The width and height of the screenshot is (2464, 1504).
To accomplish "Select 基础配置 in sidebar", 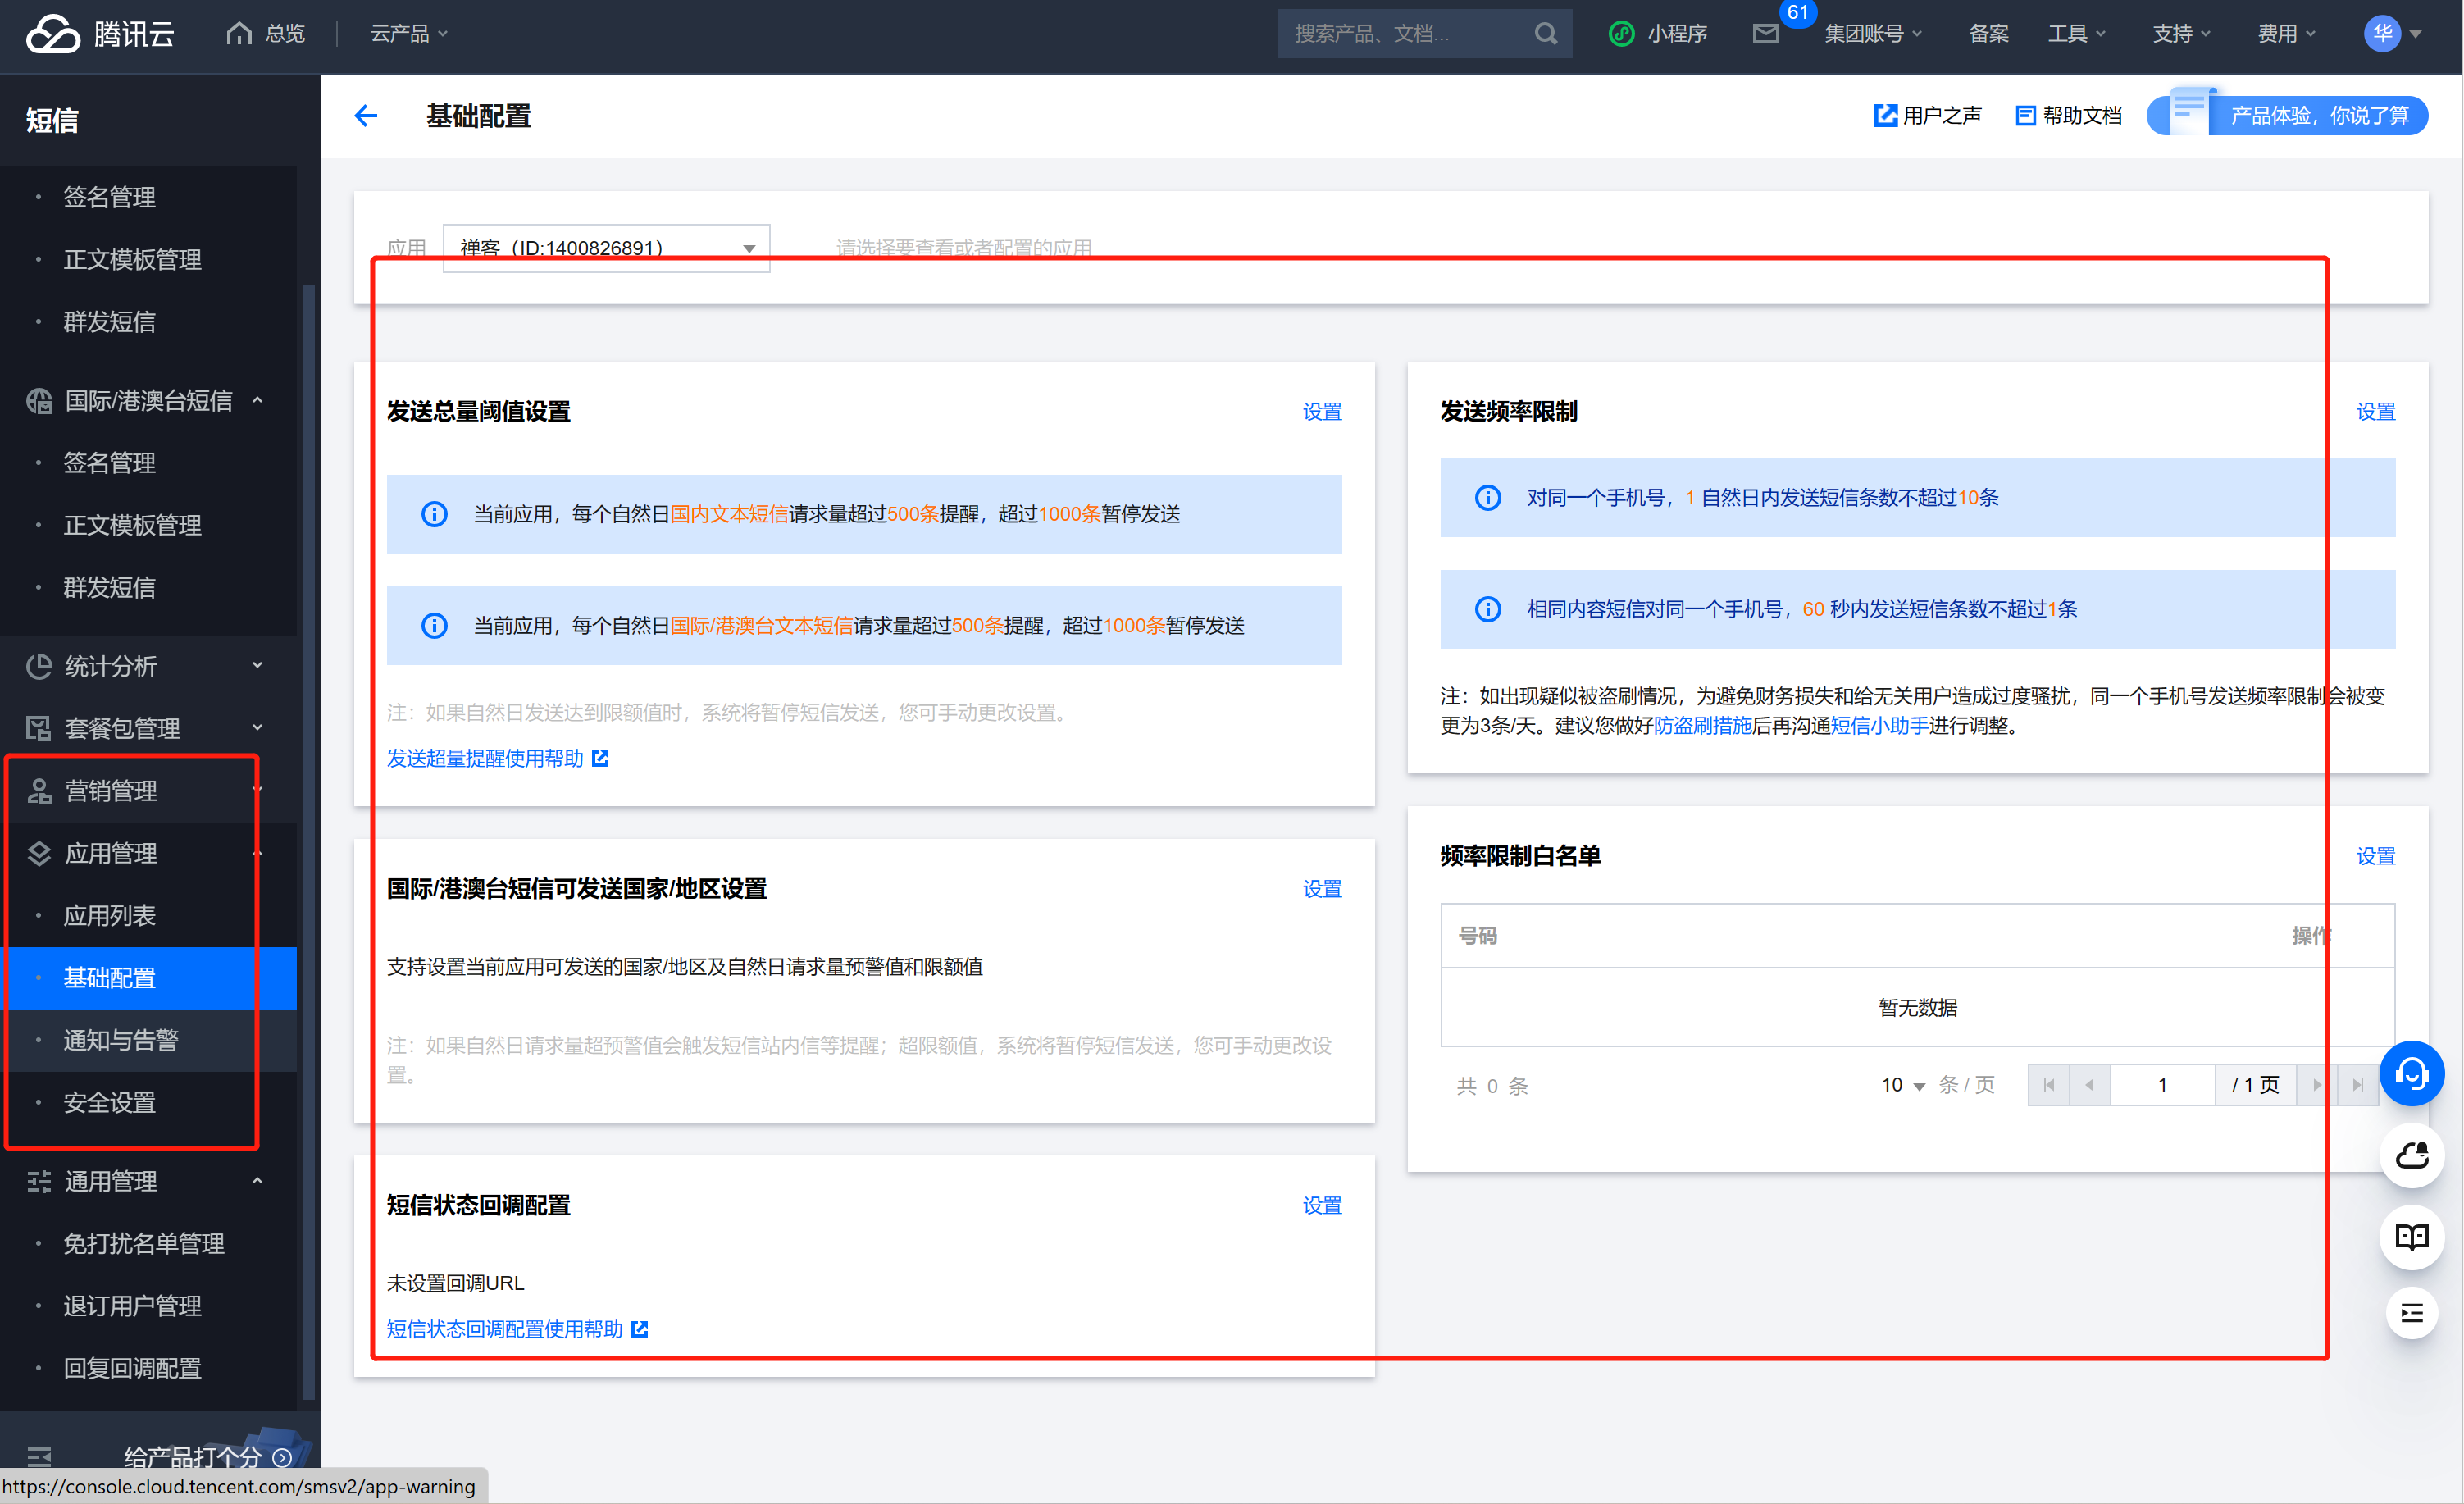I will tap(148, 978).
